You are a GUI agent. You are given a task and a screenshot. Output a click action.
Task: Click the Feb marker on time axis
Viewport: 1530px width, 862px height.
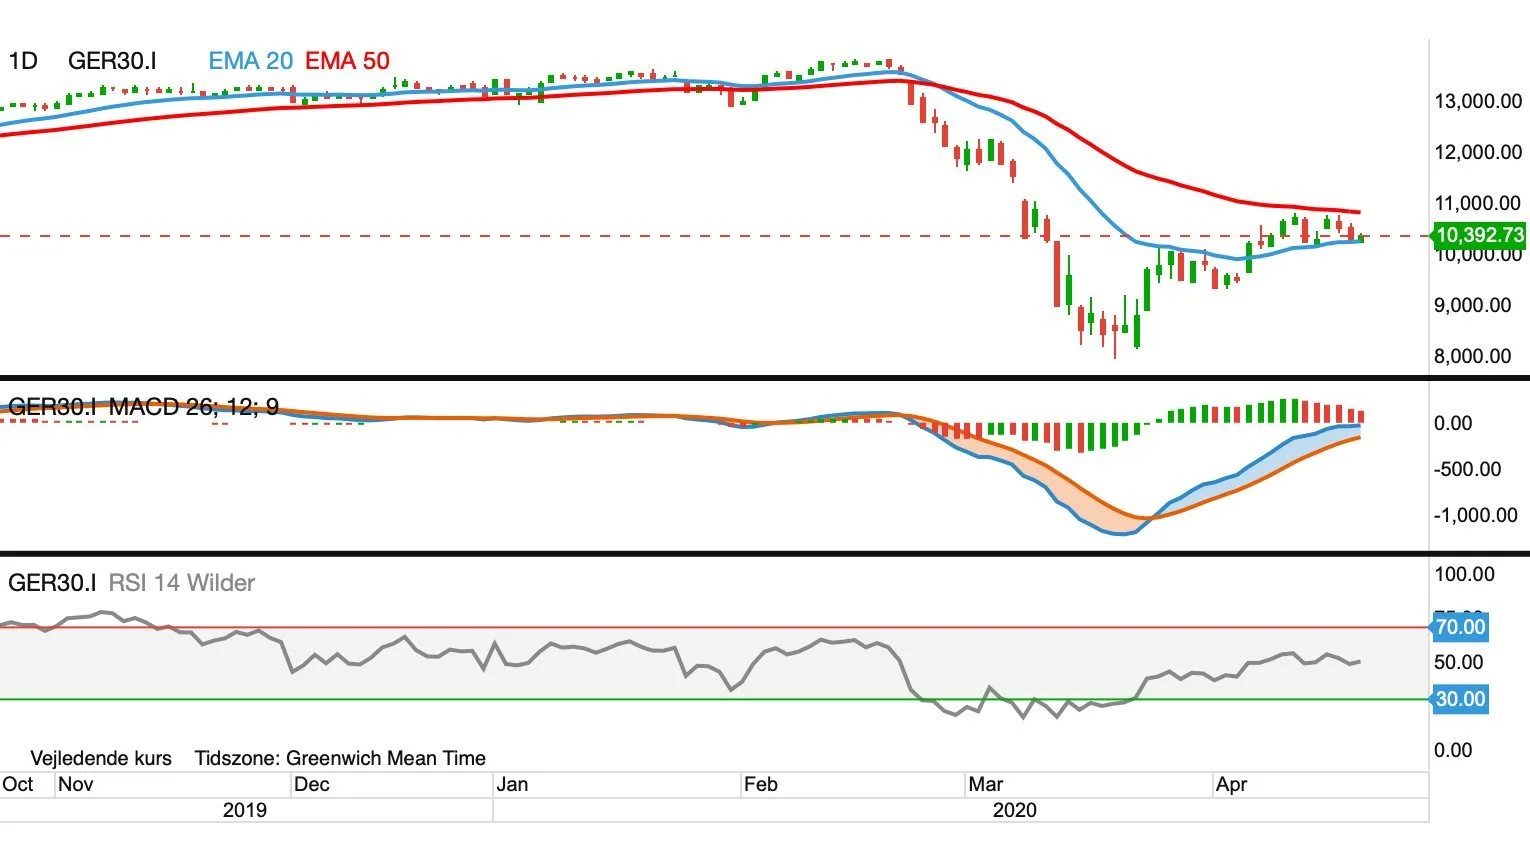click(760, 784)
